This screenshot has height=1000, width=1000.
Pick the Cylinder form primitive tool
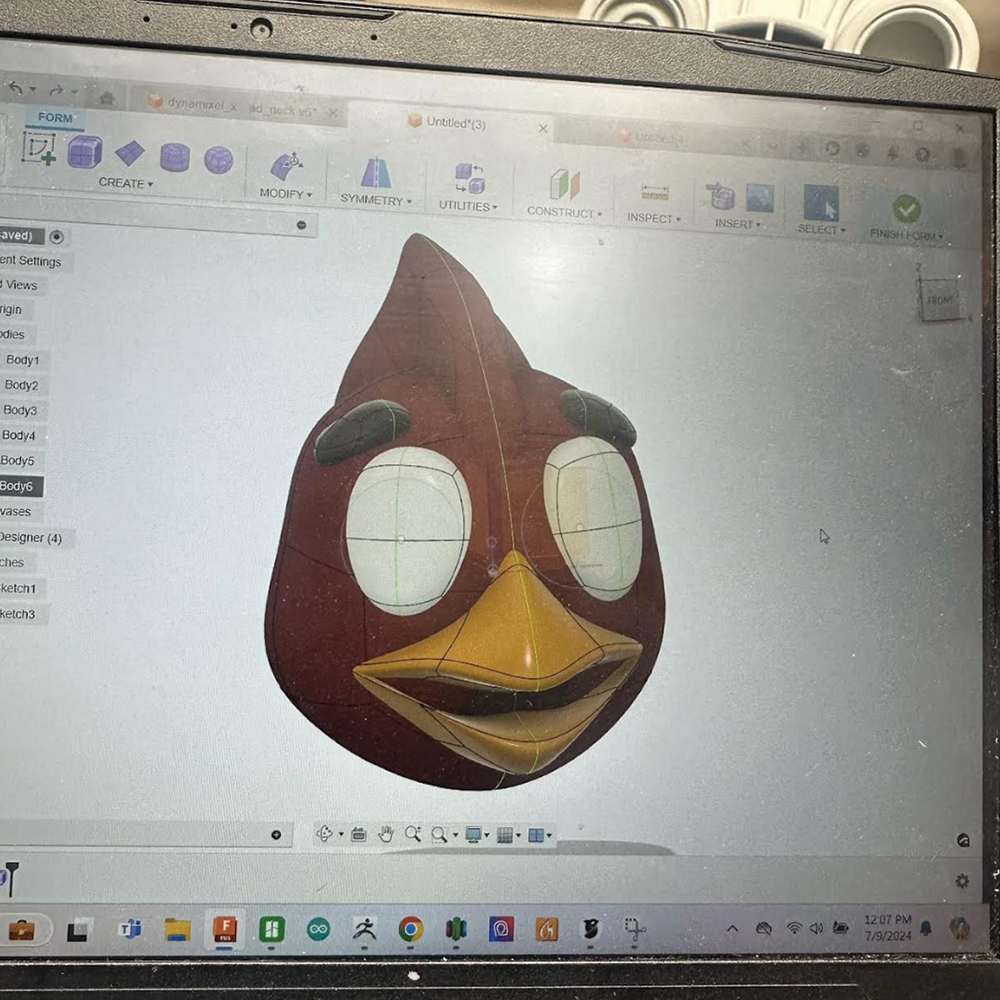click(175, 157)
